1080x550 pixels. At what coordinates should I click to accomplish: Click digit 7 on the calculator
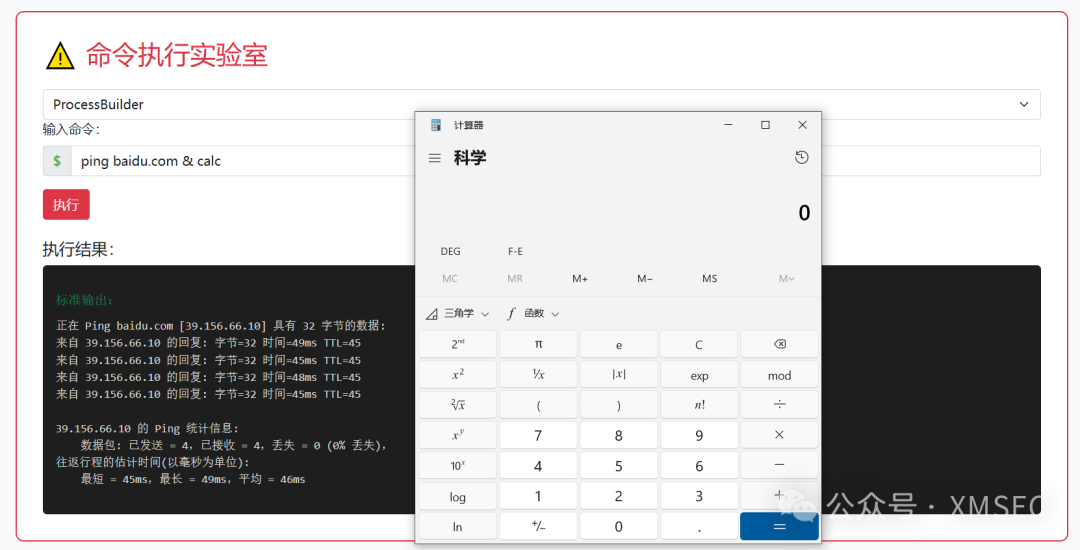539,435
